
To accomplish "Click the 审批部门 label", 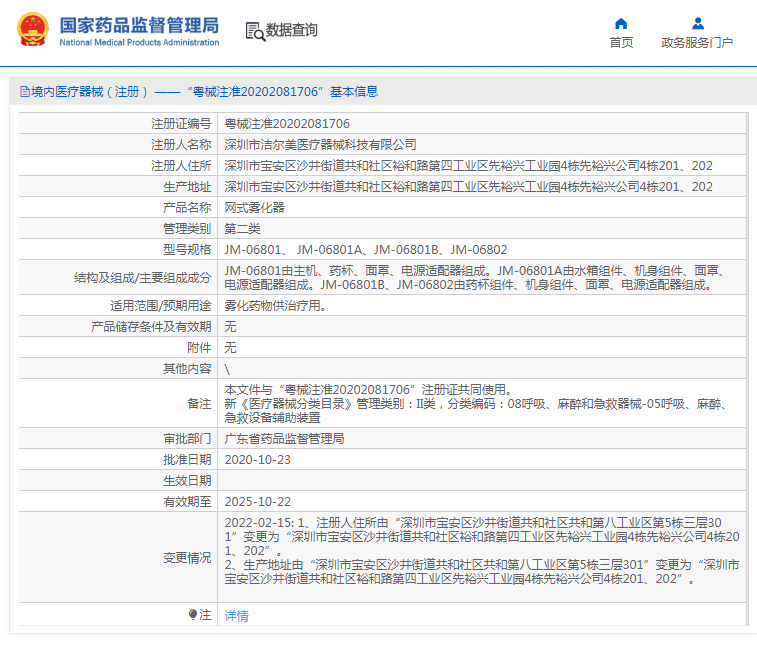I will [x=187, y=438].
